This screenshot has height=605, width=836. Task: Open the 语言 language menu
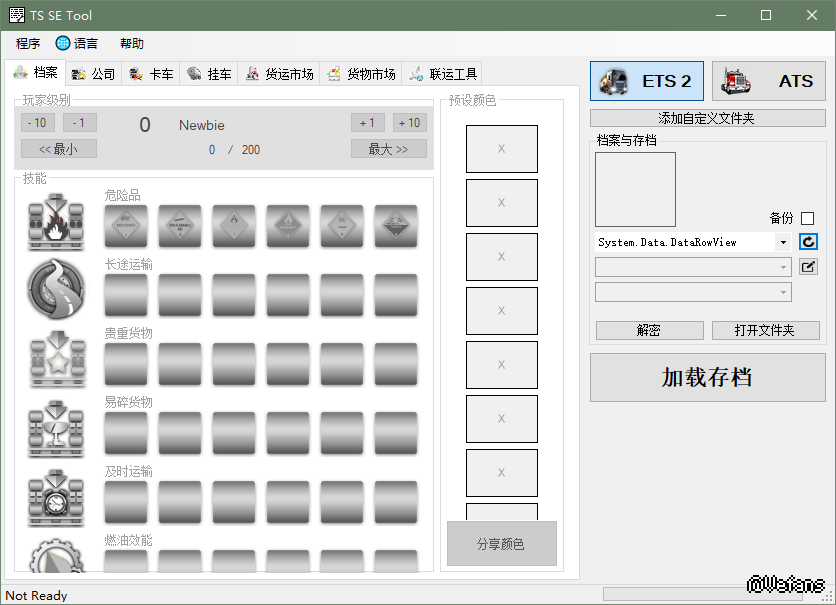[x=77, y=43]
